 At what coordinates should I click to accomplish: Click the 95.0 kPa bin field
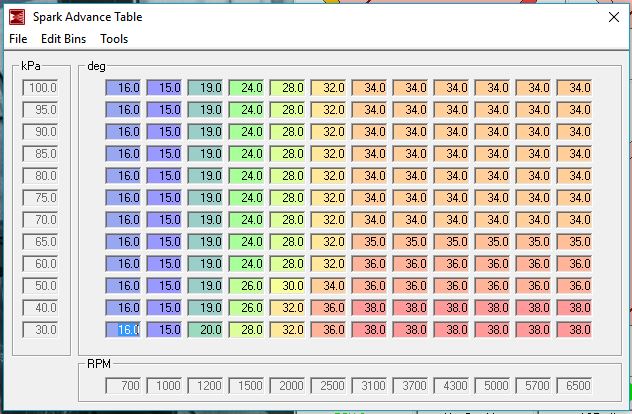pyautogui.click(x=40, y=110)
